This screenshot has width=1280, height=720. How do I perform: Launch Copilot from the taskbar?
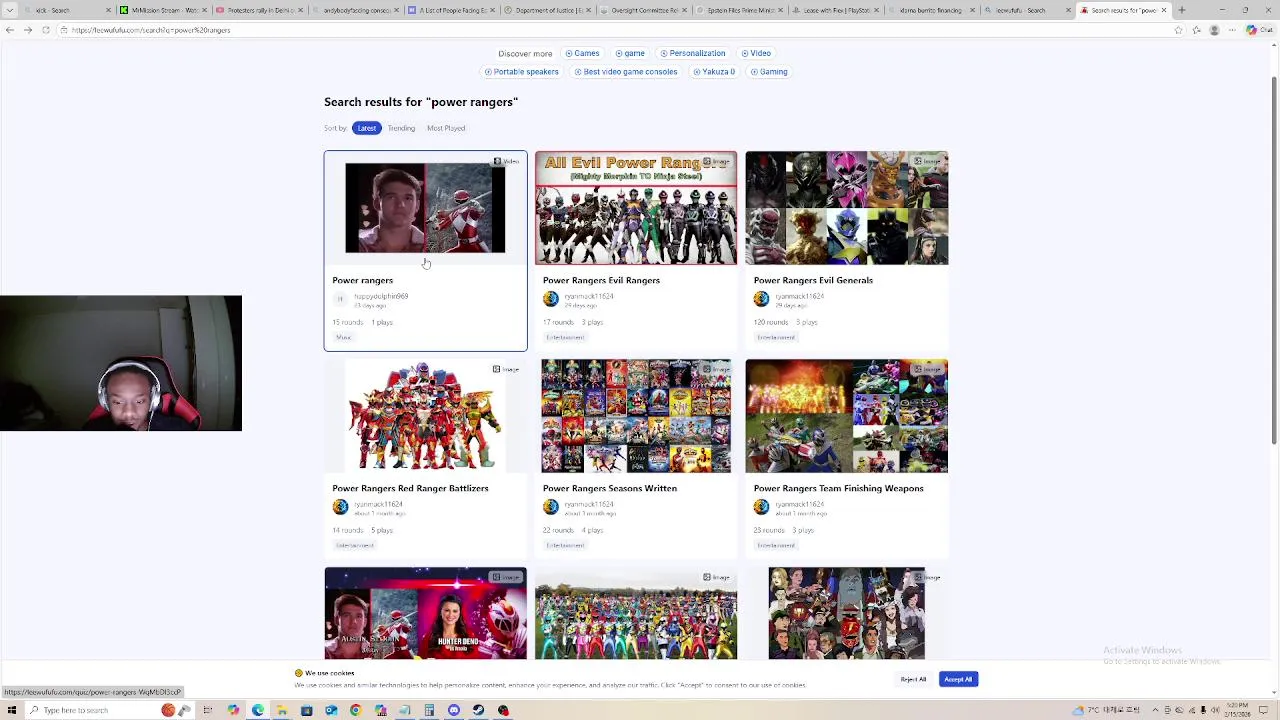(233, 710)
